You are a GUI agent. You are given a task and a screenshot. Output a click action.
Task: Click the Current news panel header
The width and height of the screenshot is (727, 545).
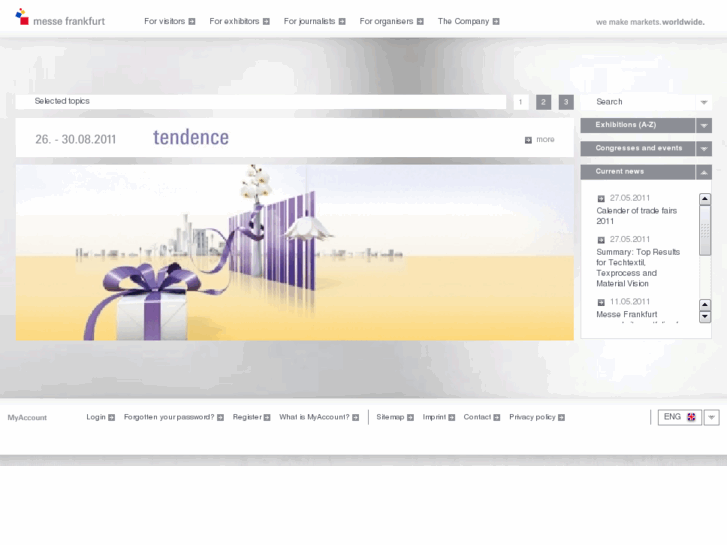pyautogui.click(x=638, y=172)
